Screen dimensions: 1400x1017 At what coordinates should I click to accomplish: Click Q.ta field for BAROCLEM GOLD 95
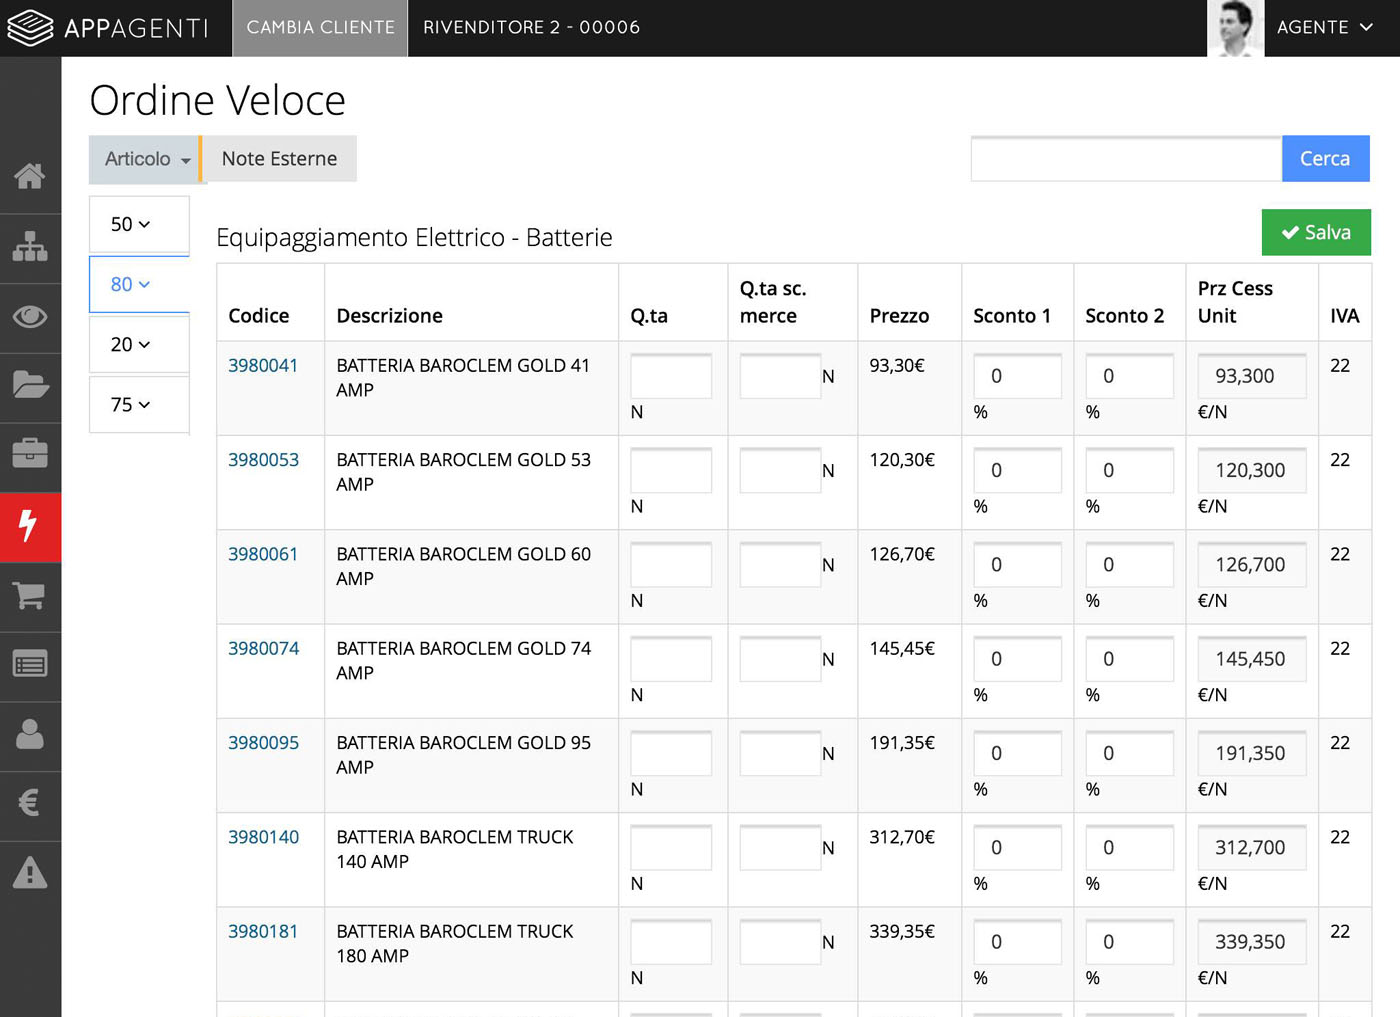click(671, 753)
